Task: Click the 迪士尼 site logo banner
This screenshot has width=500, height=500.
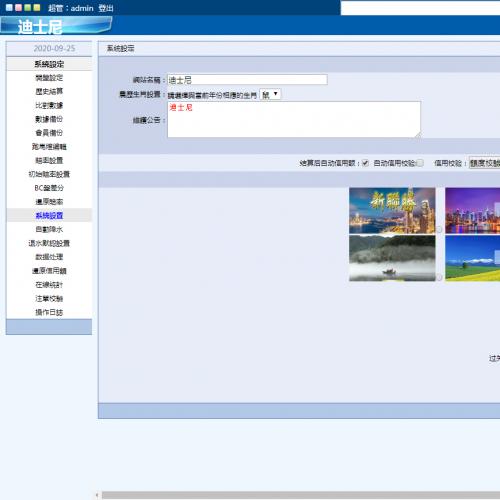Action: (56, 26)
